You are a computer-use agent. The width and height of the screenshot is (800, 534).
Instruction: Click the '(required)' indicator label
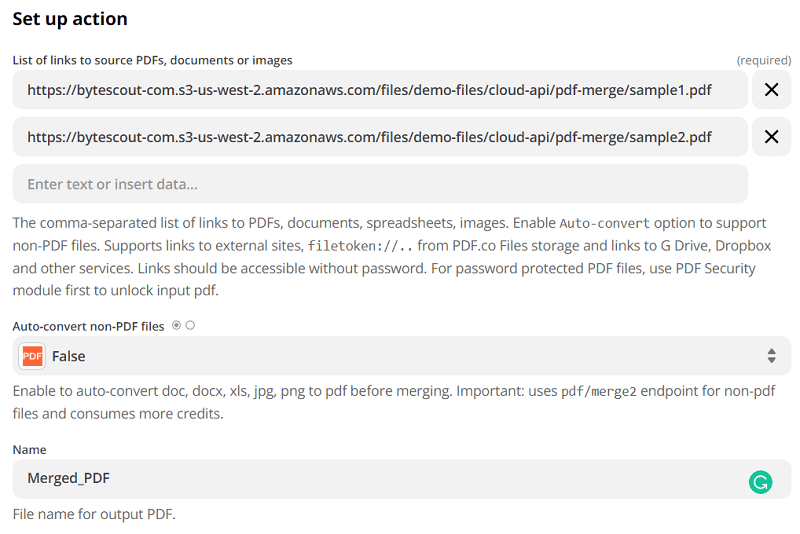pyautogui.click(x=763, y=61)
